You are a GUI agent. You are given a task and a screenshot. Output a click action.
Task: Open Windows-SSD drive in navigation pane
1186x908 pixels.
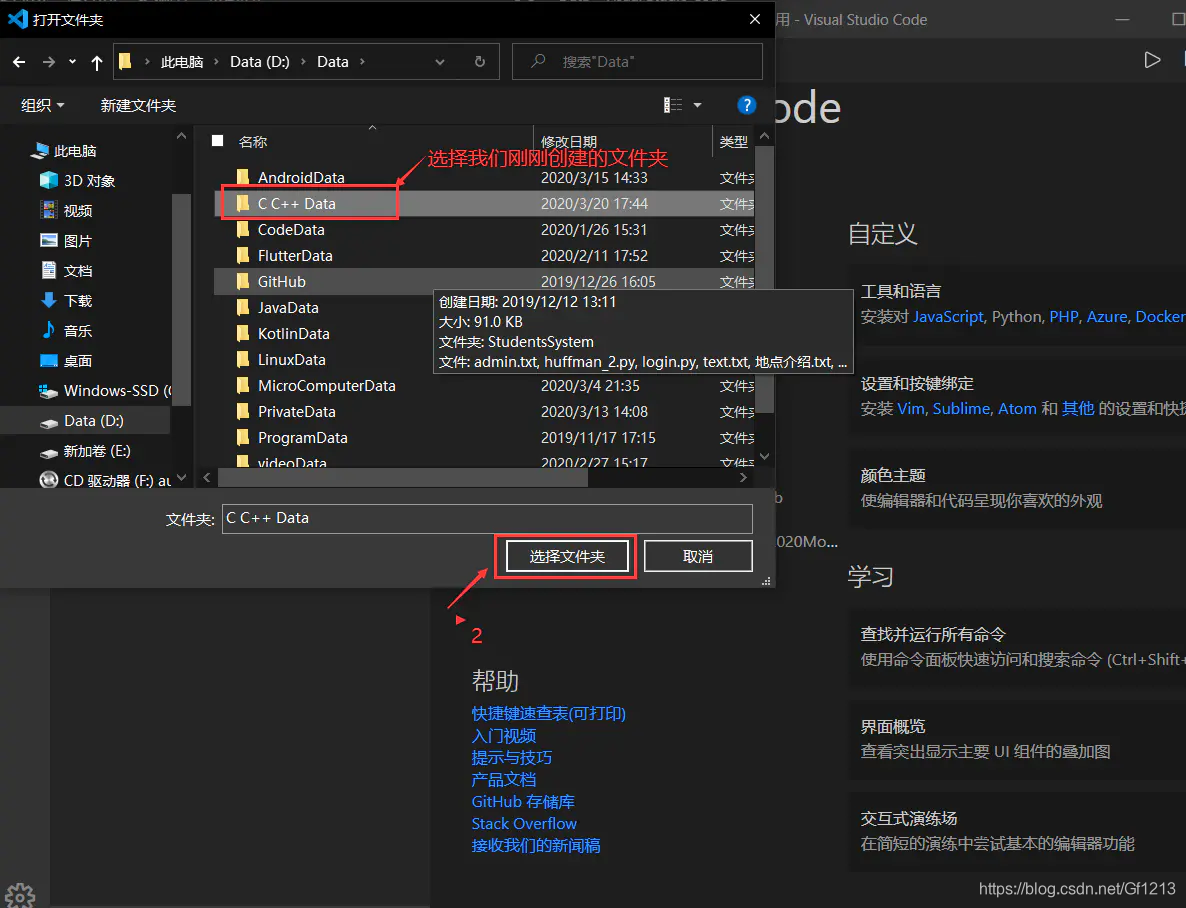[x=104, y=390]
